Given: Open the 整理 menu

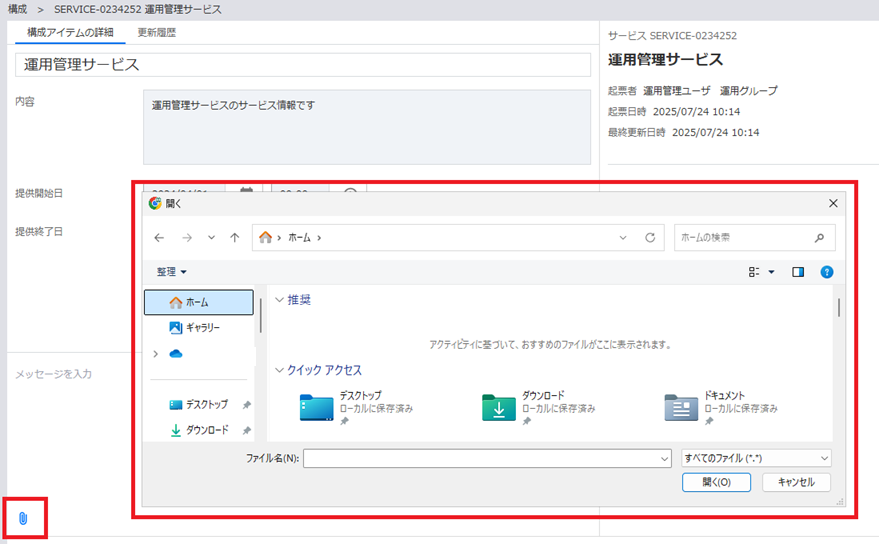Looking at the screenshot, I should point(171,272).
